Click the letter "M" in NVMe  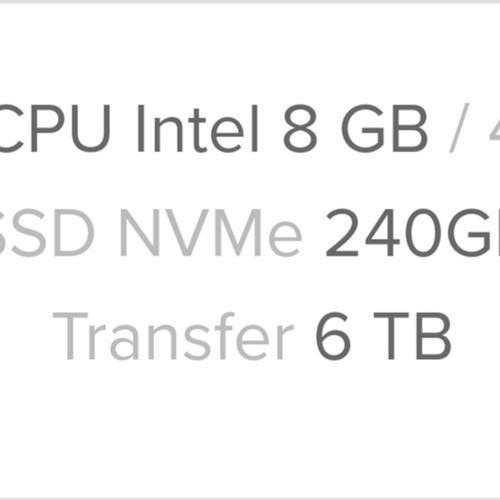(239, 233)
